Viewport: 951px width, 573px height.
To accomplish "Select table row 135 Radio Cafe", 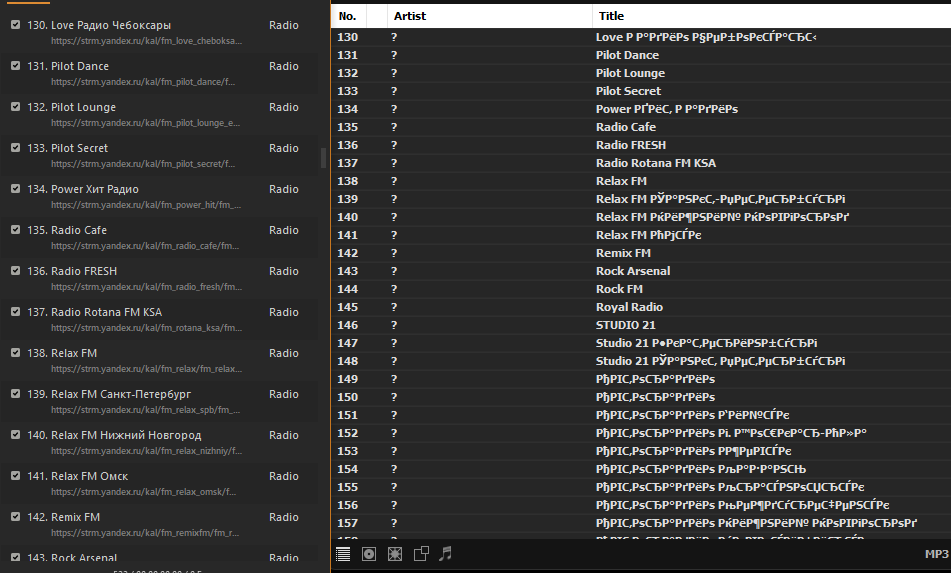I will 641,127.
